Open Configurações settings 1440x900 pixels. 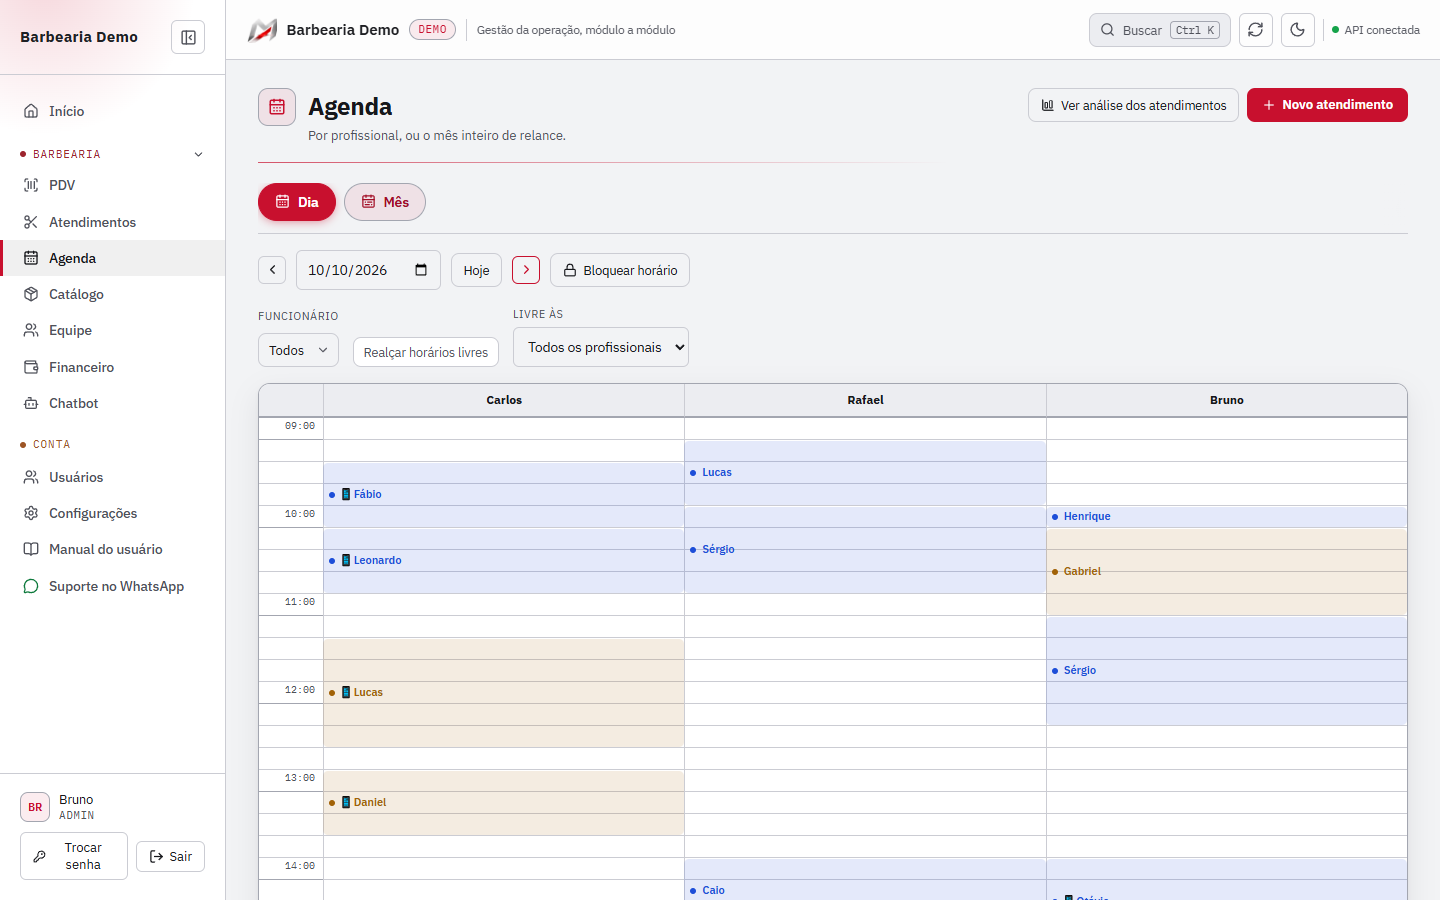(x=112, y=513)
